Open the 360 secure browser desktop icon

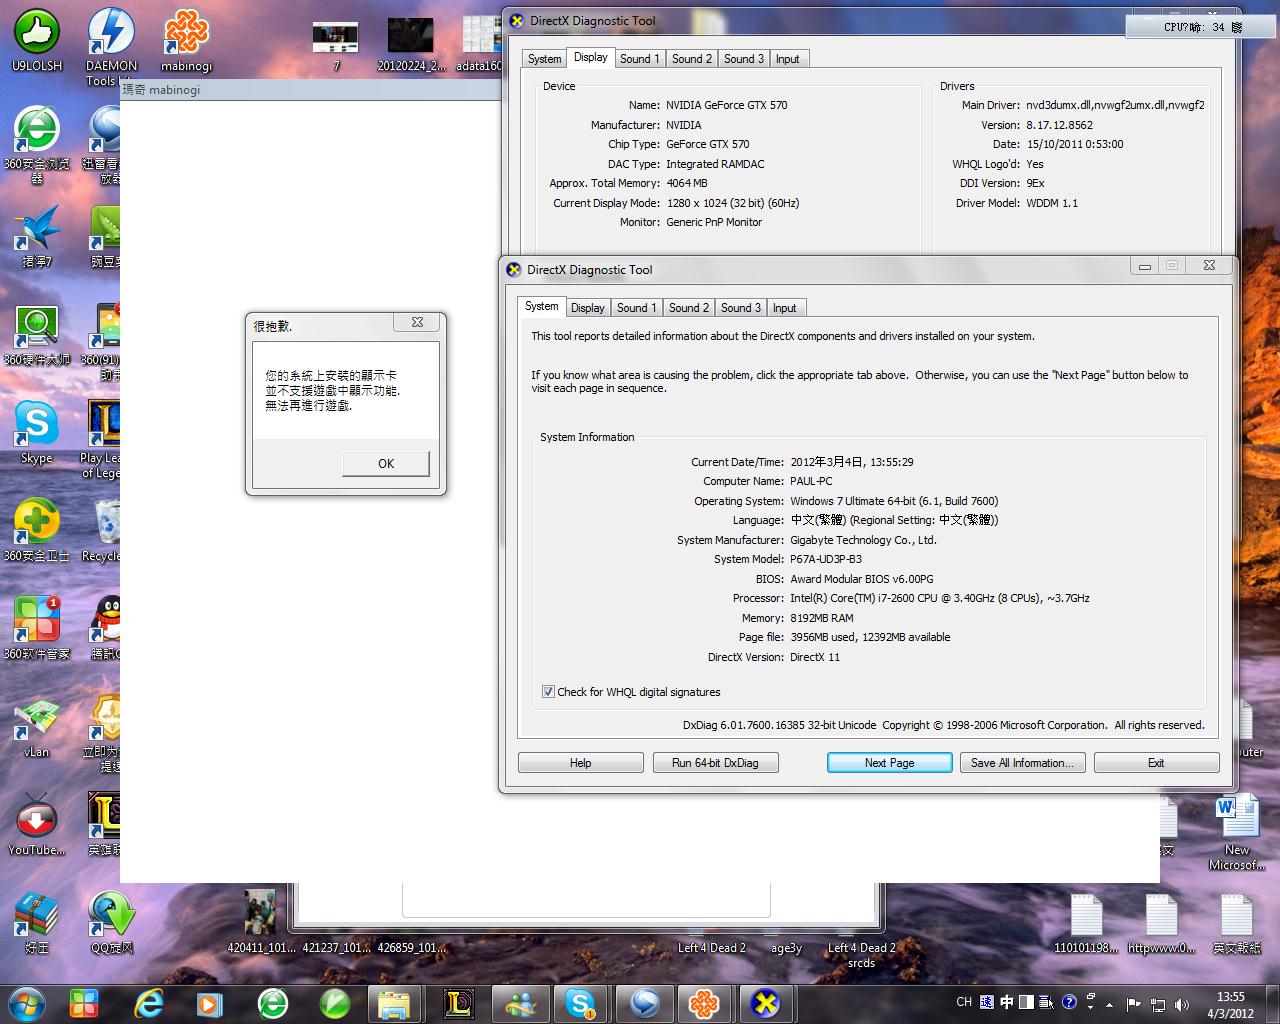[37, 144]
